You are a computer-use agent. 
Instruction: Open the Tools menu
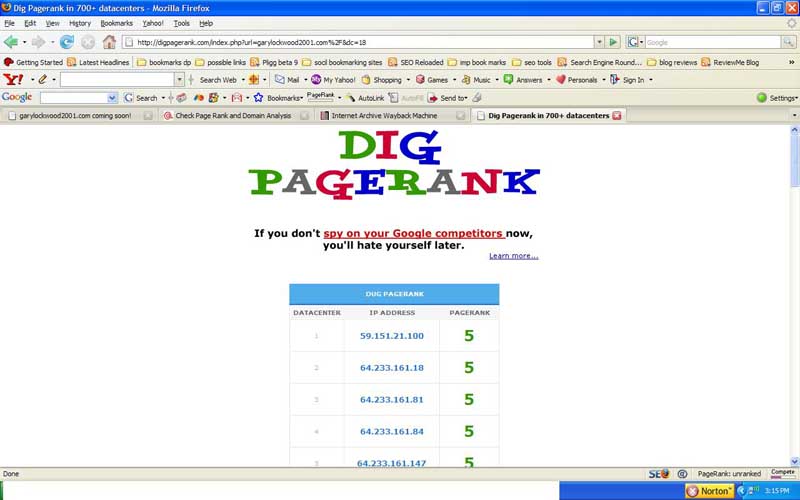(181, 23)
